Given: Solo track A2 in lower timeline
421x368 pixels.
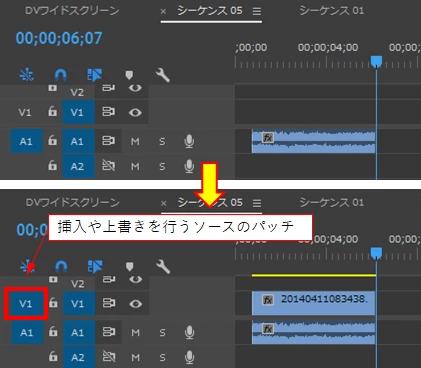Looking at the screenshot, I should (x=162, y=357).
